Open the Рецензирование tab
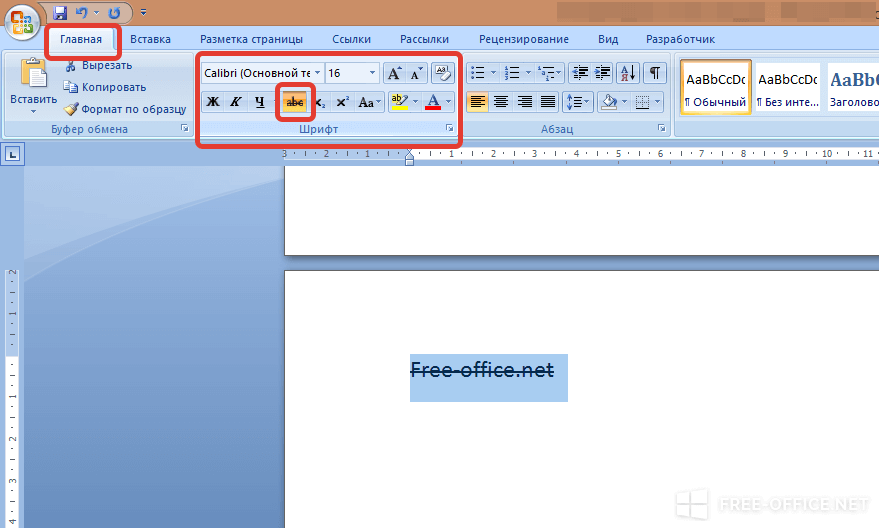The height and width of the screenshot is (528, 879). pos(524,39)
